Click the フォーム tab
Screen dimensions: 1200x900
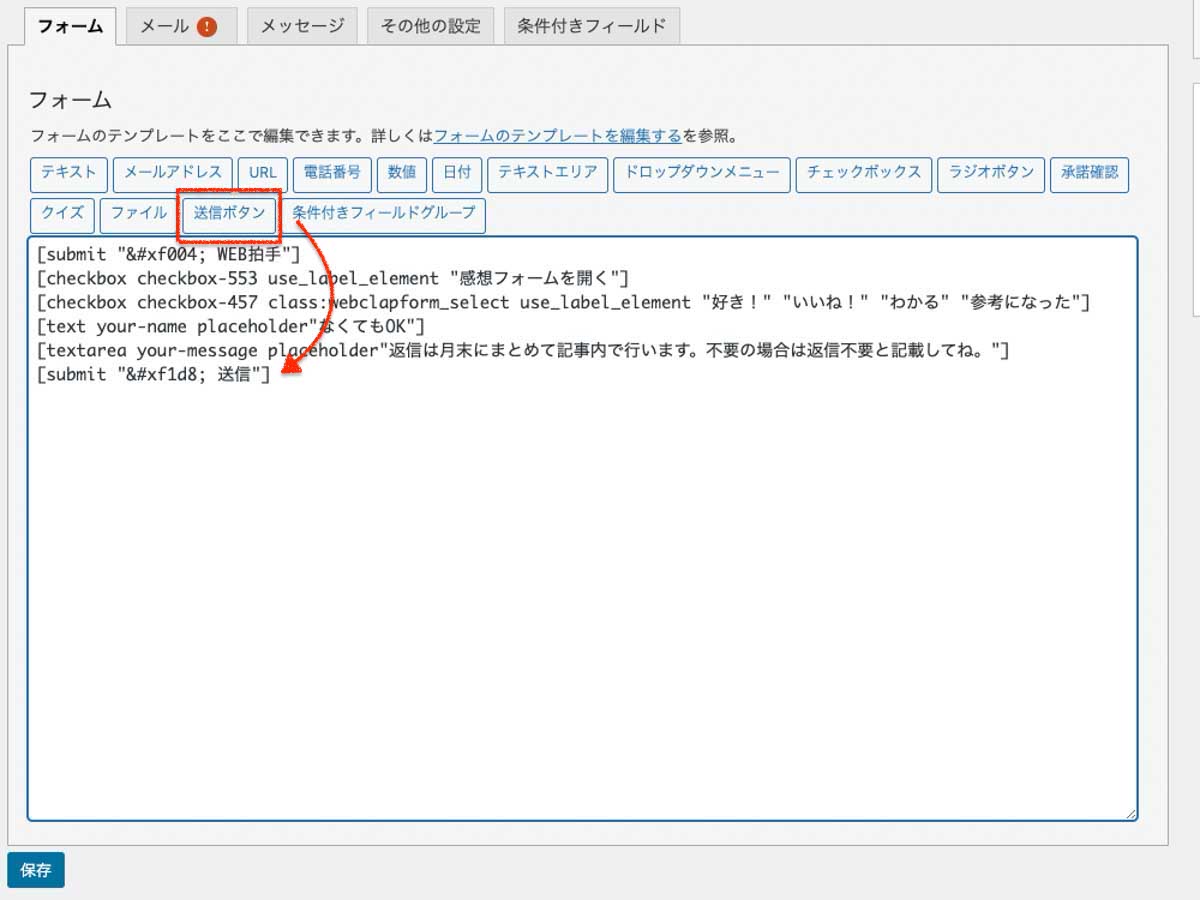(x=70, y=27)
